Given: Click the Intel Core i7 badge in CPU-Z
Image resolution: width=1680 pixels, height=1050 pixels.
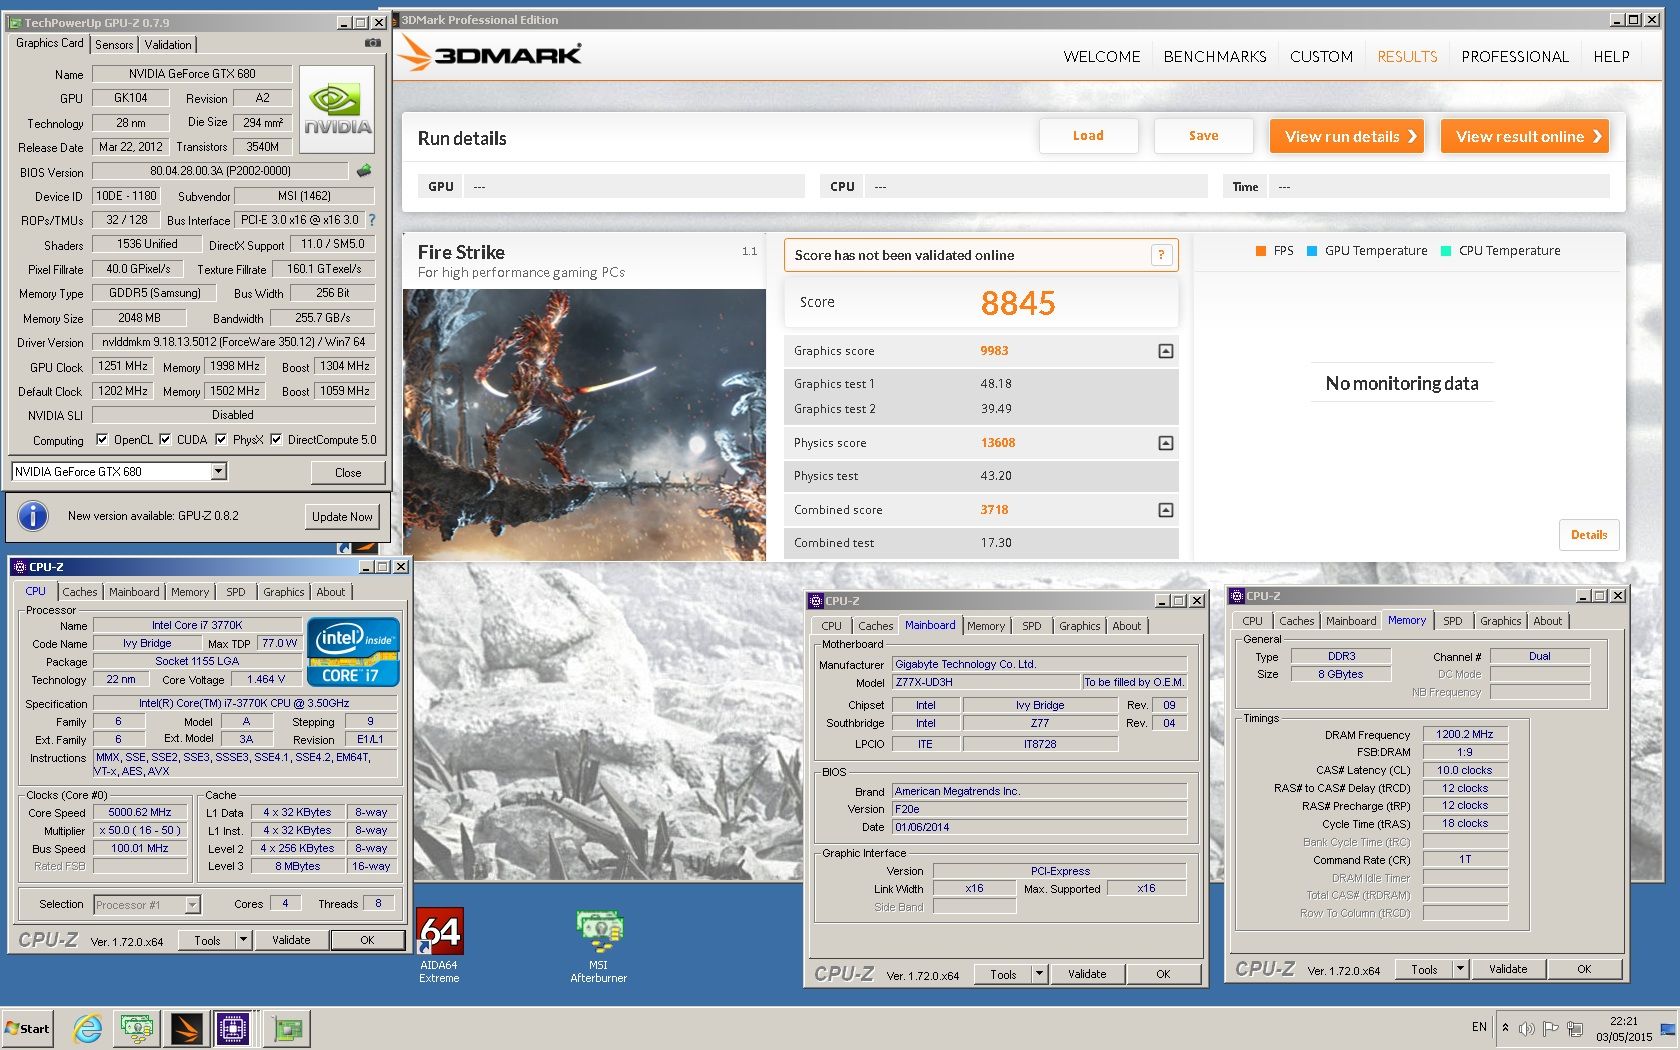Looking at the screenshot, I should (x=354, y=654).
